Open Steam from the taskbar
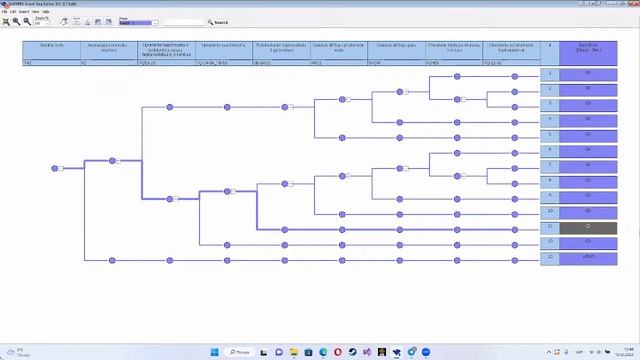 [352, 352]
